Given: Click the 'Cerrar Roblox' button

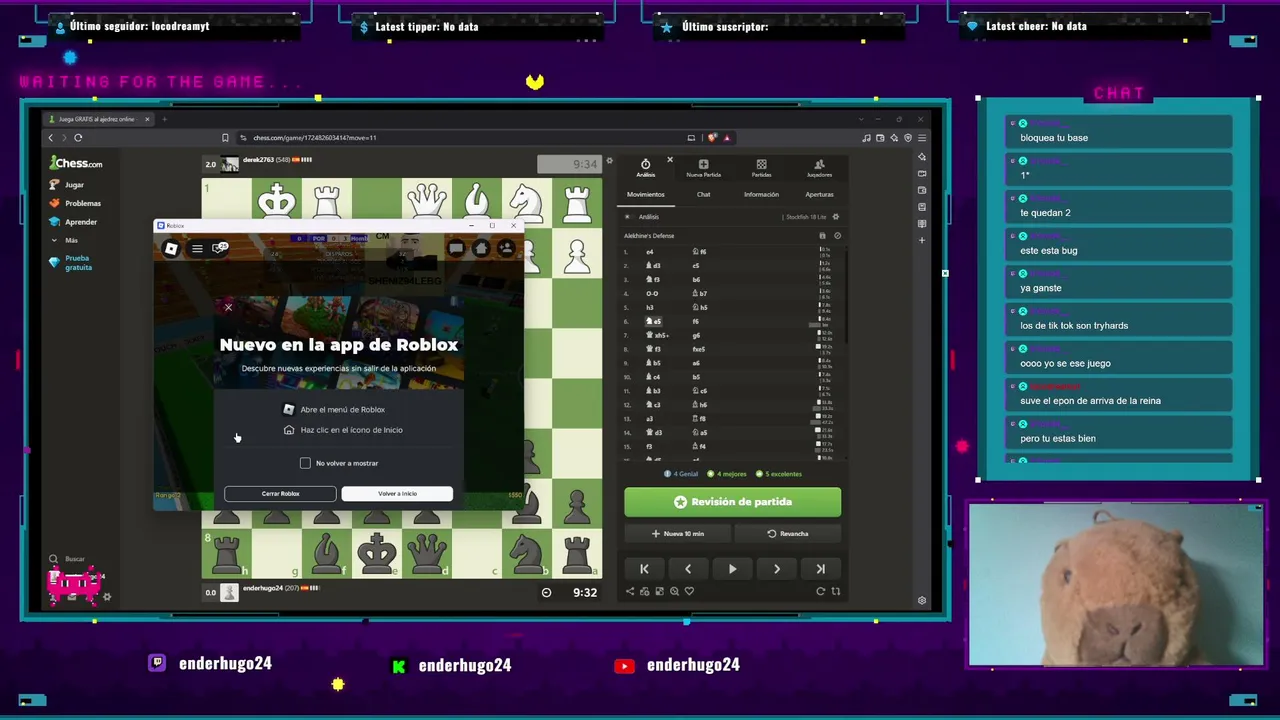Looking at the screenshot, I should point(280,493).
